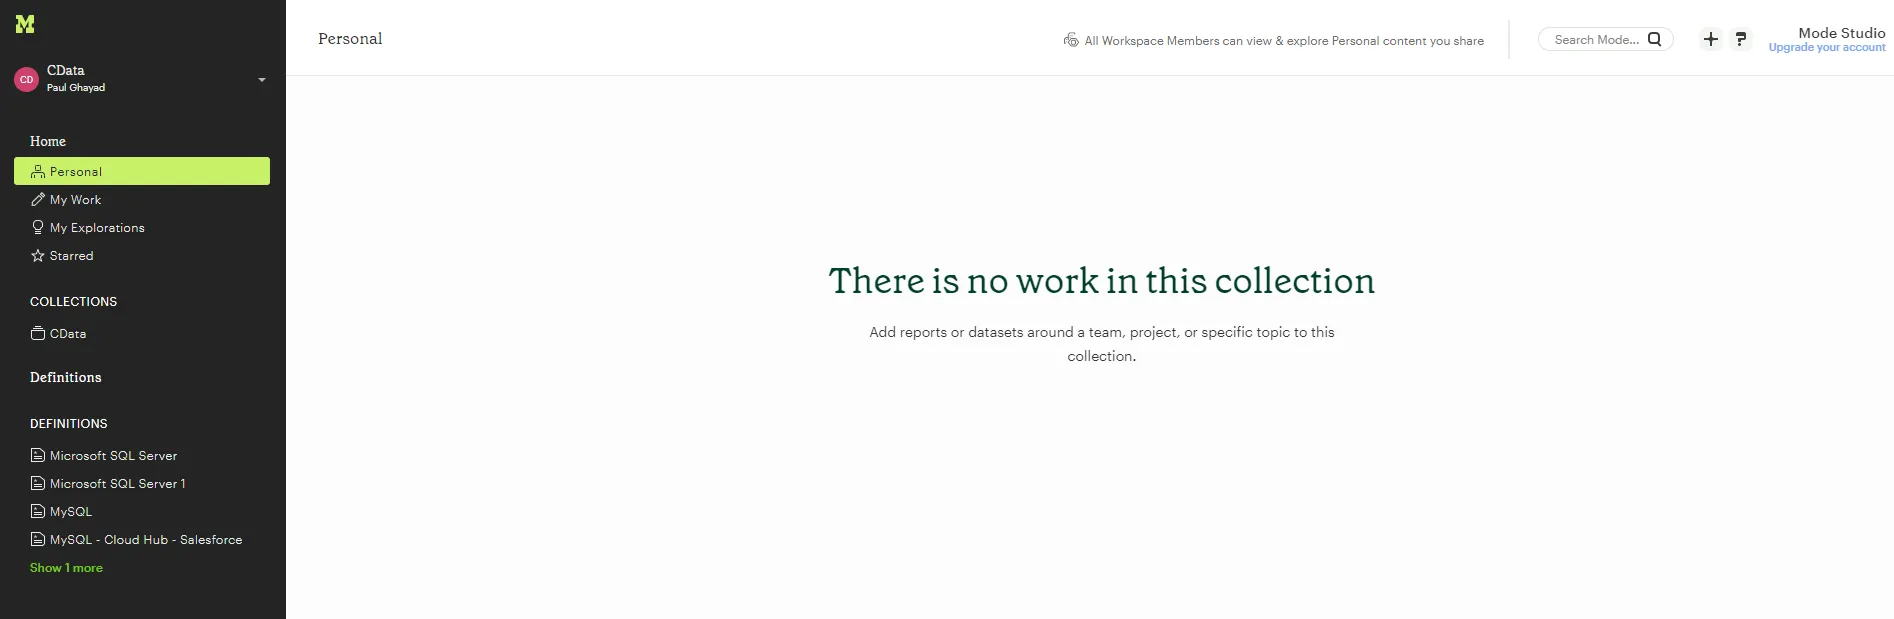Viewport: 1894px width, 619px height.
Task: Click the Upgrade your account link
Action: point(1826,48)
